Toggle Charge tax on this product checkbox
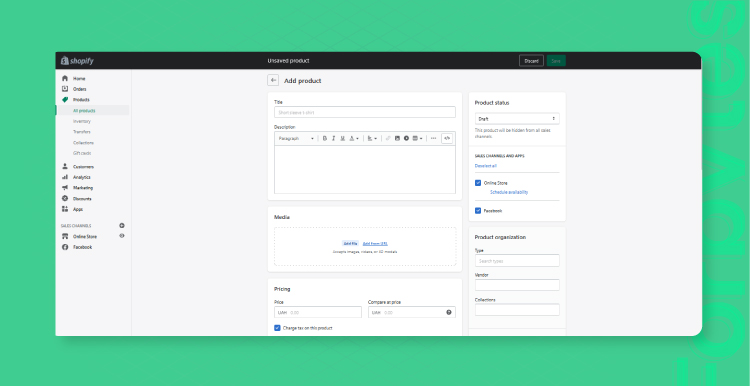 pos(277,328)
